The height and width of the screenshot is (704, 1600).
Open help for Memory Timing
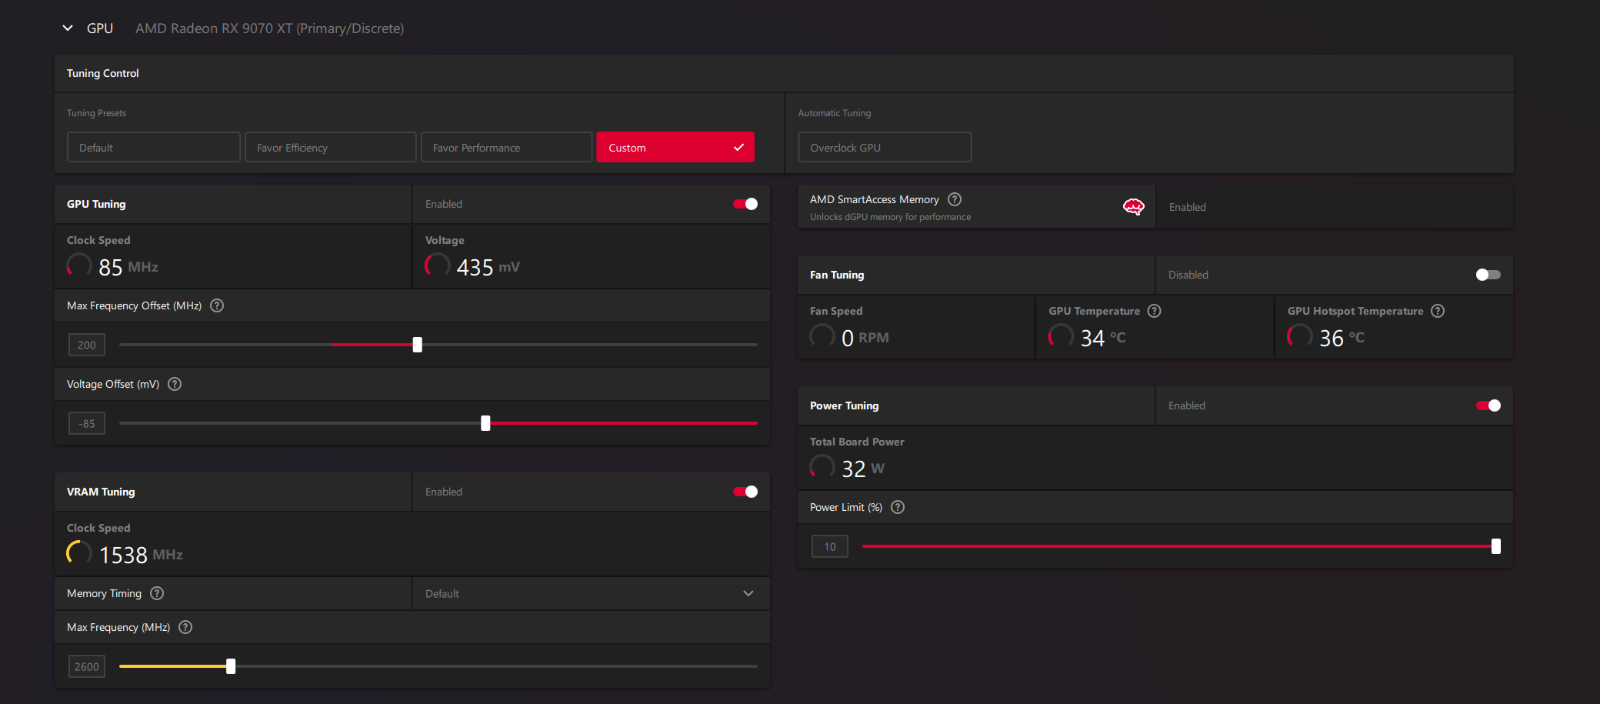[x=157, y=593]
